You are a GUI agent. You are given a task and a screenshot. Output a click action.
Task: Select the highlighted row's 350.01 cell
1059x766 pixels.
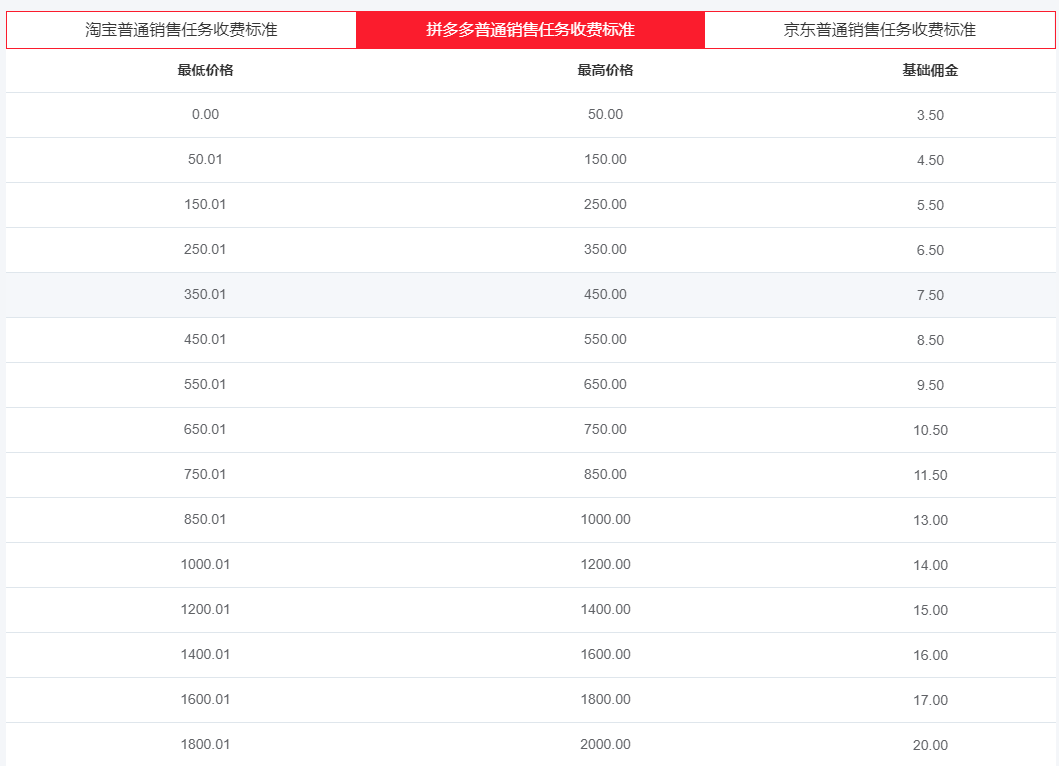pyautogui.click(x=205, y=294)
